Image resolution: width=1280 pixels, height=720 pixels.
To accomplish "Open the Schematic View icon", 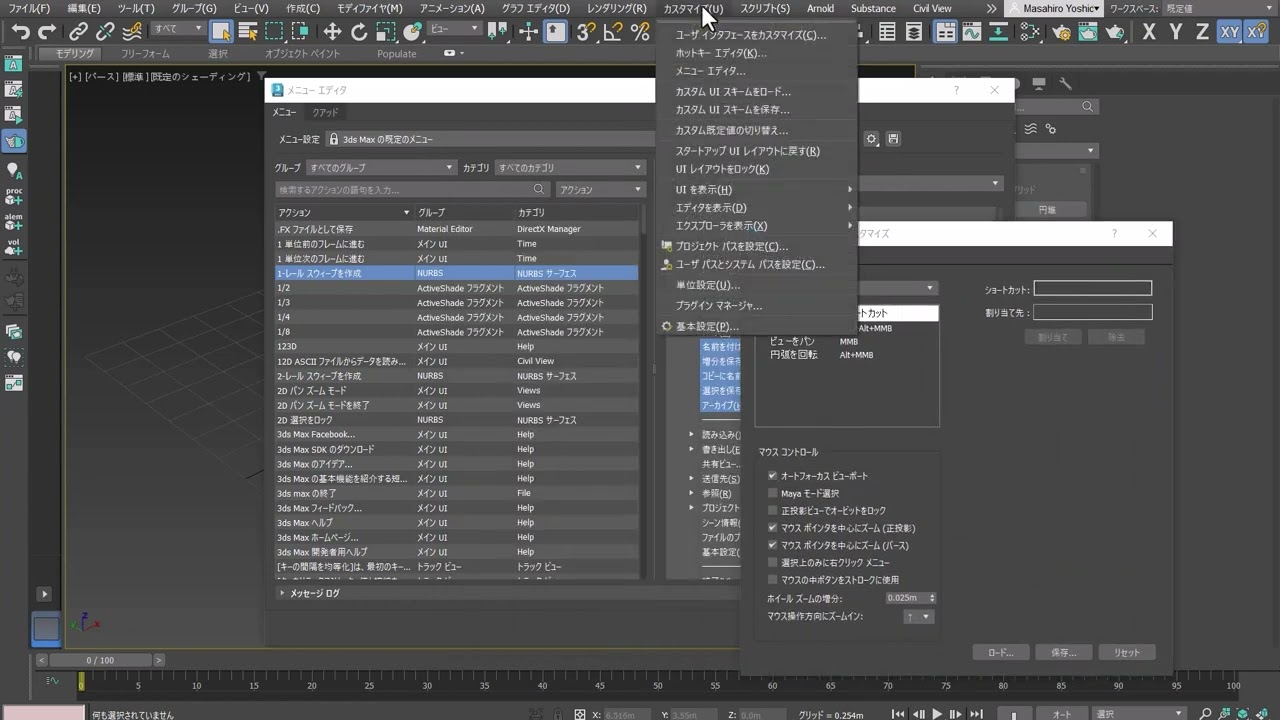I will coord(997,32).
